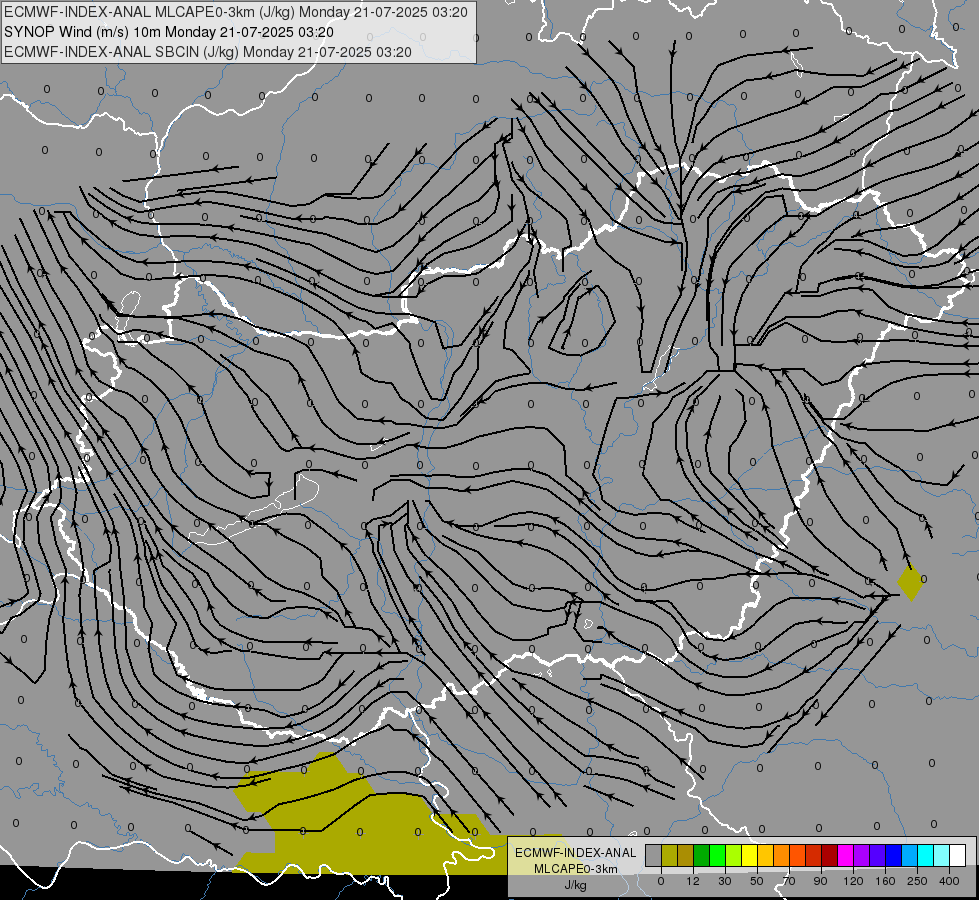Click the legend value label 30

click(x=725, y=881)
